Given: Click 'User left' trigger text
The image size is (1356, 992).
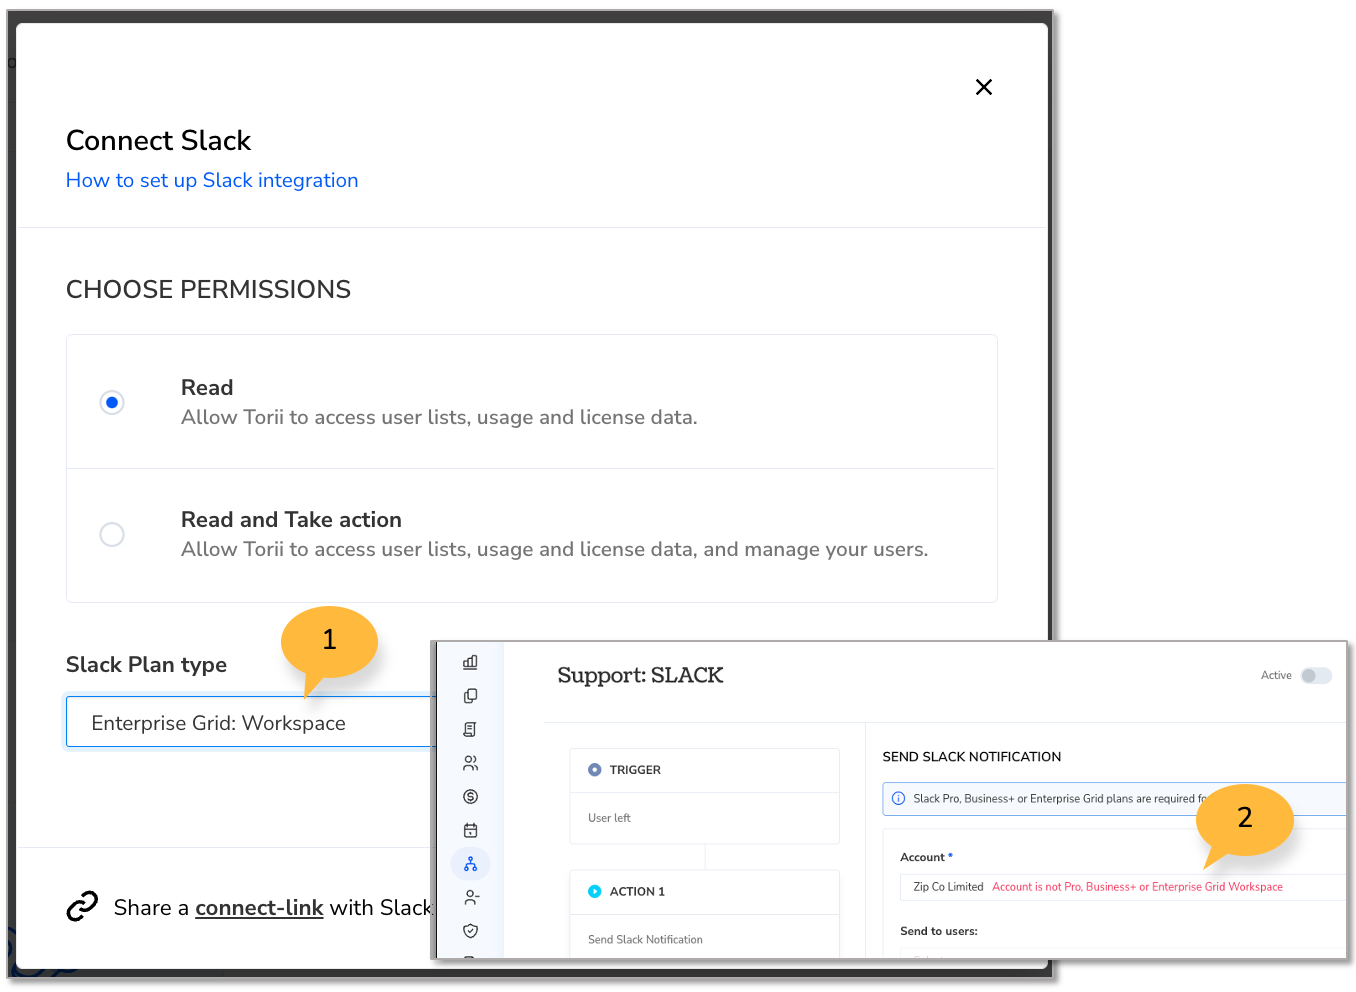Looking at the screenshot, I should [609, 818].
